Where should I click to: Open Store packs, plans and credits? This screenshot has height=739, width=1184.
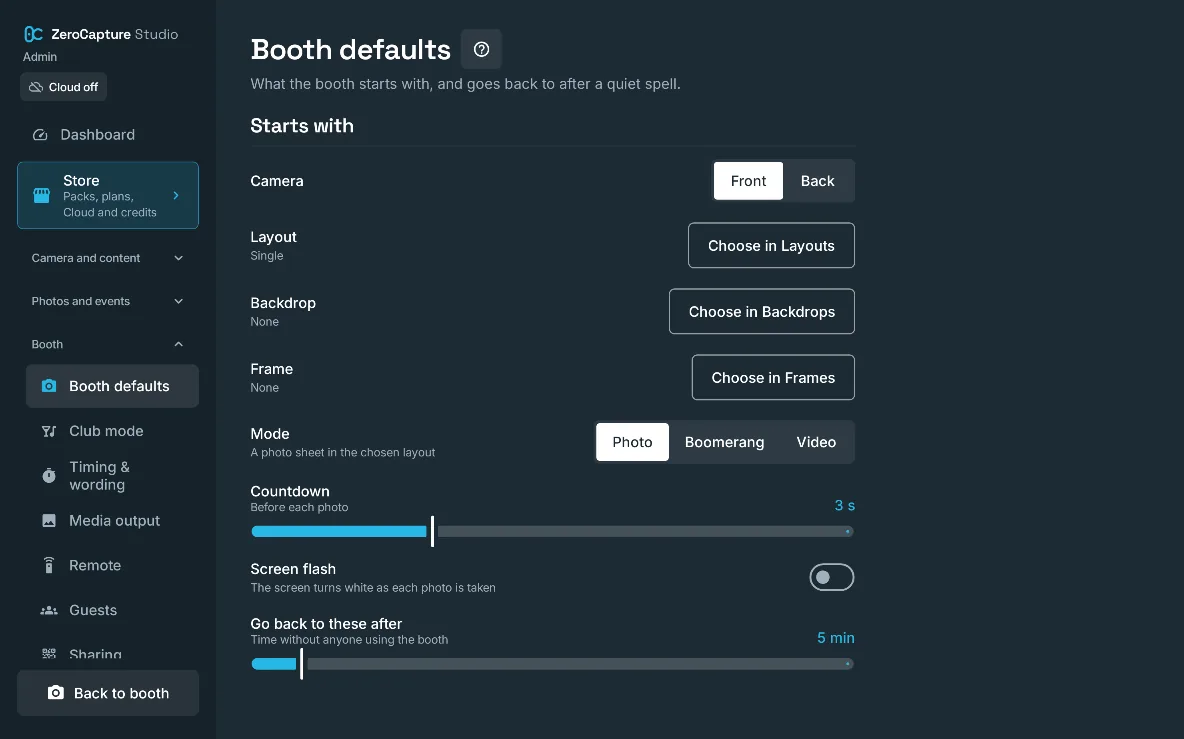click(x=108, y=196)
